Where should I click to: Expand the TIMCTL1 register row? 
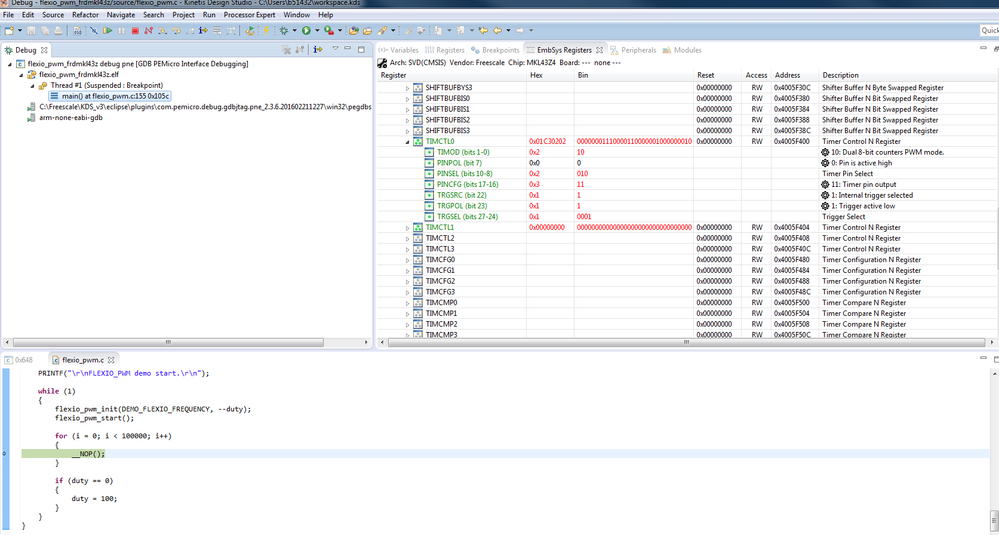pos(408,227)
